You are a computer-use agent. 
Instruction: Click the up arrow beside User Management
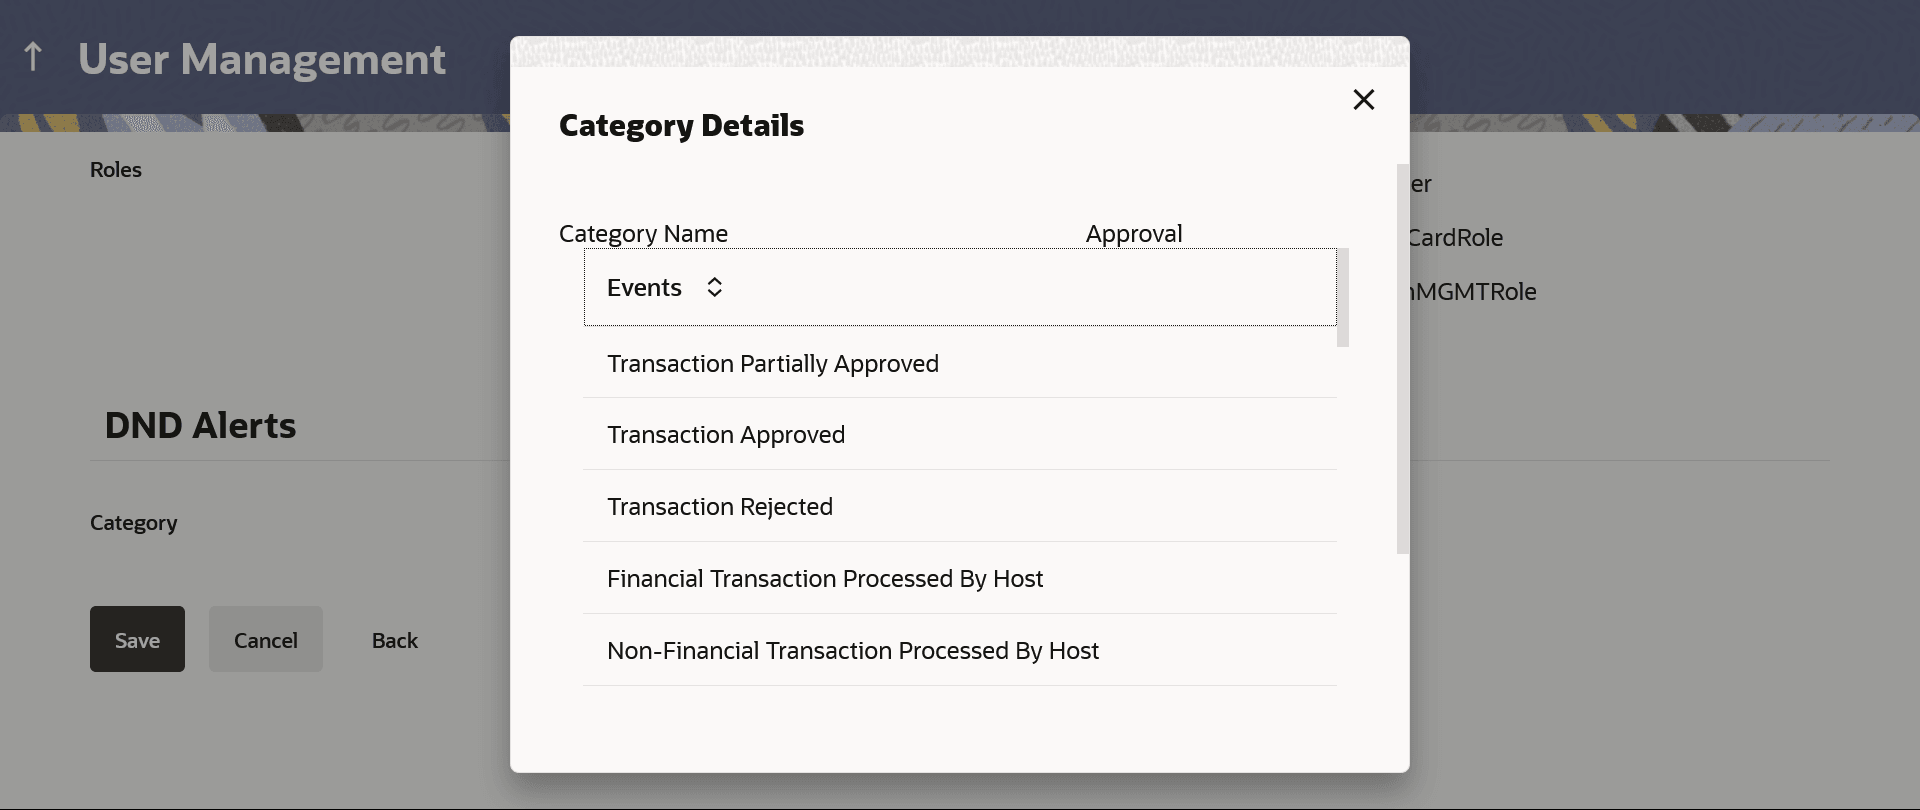pyautogui.click(x=33, y=57)
